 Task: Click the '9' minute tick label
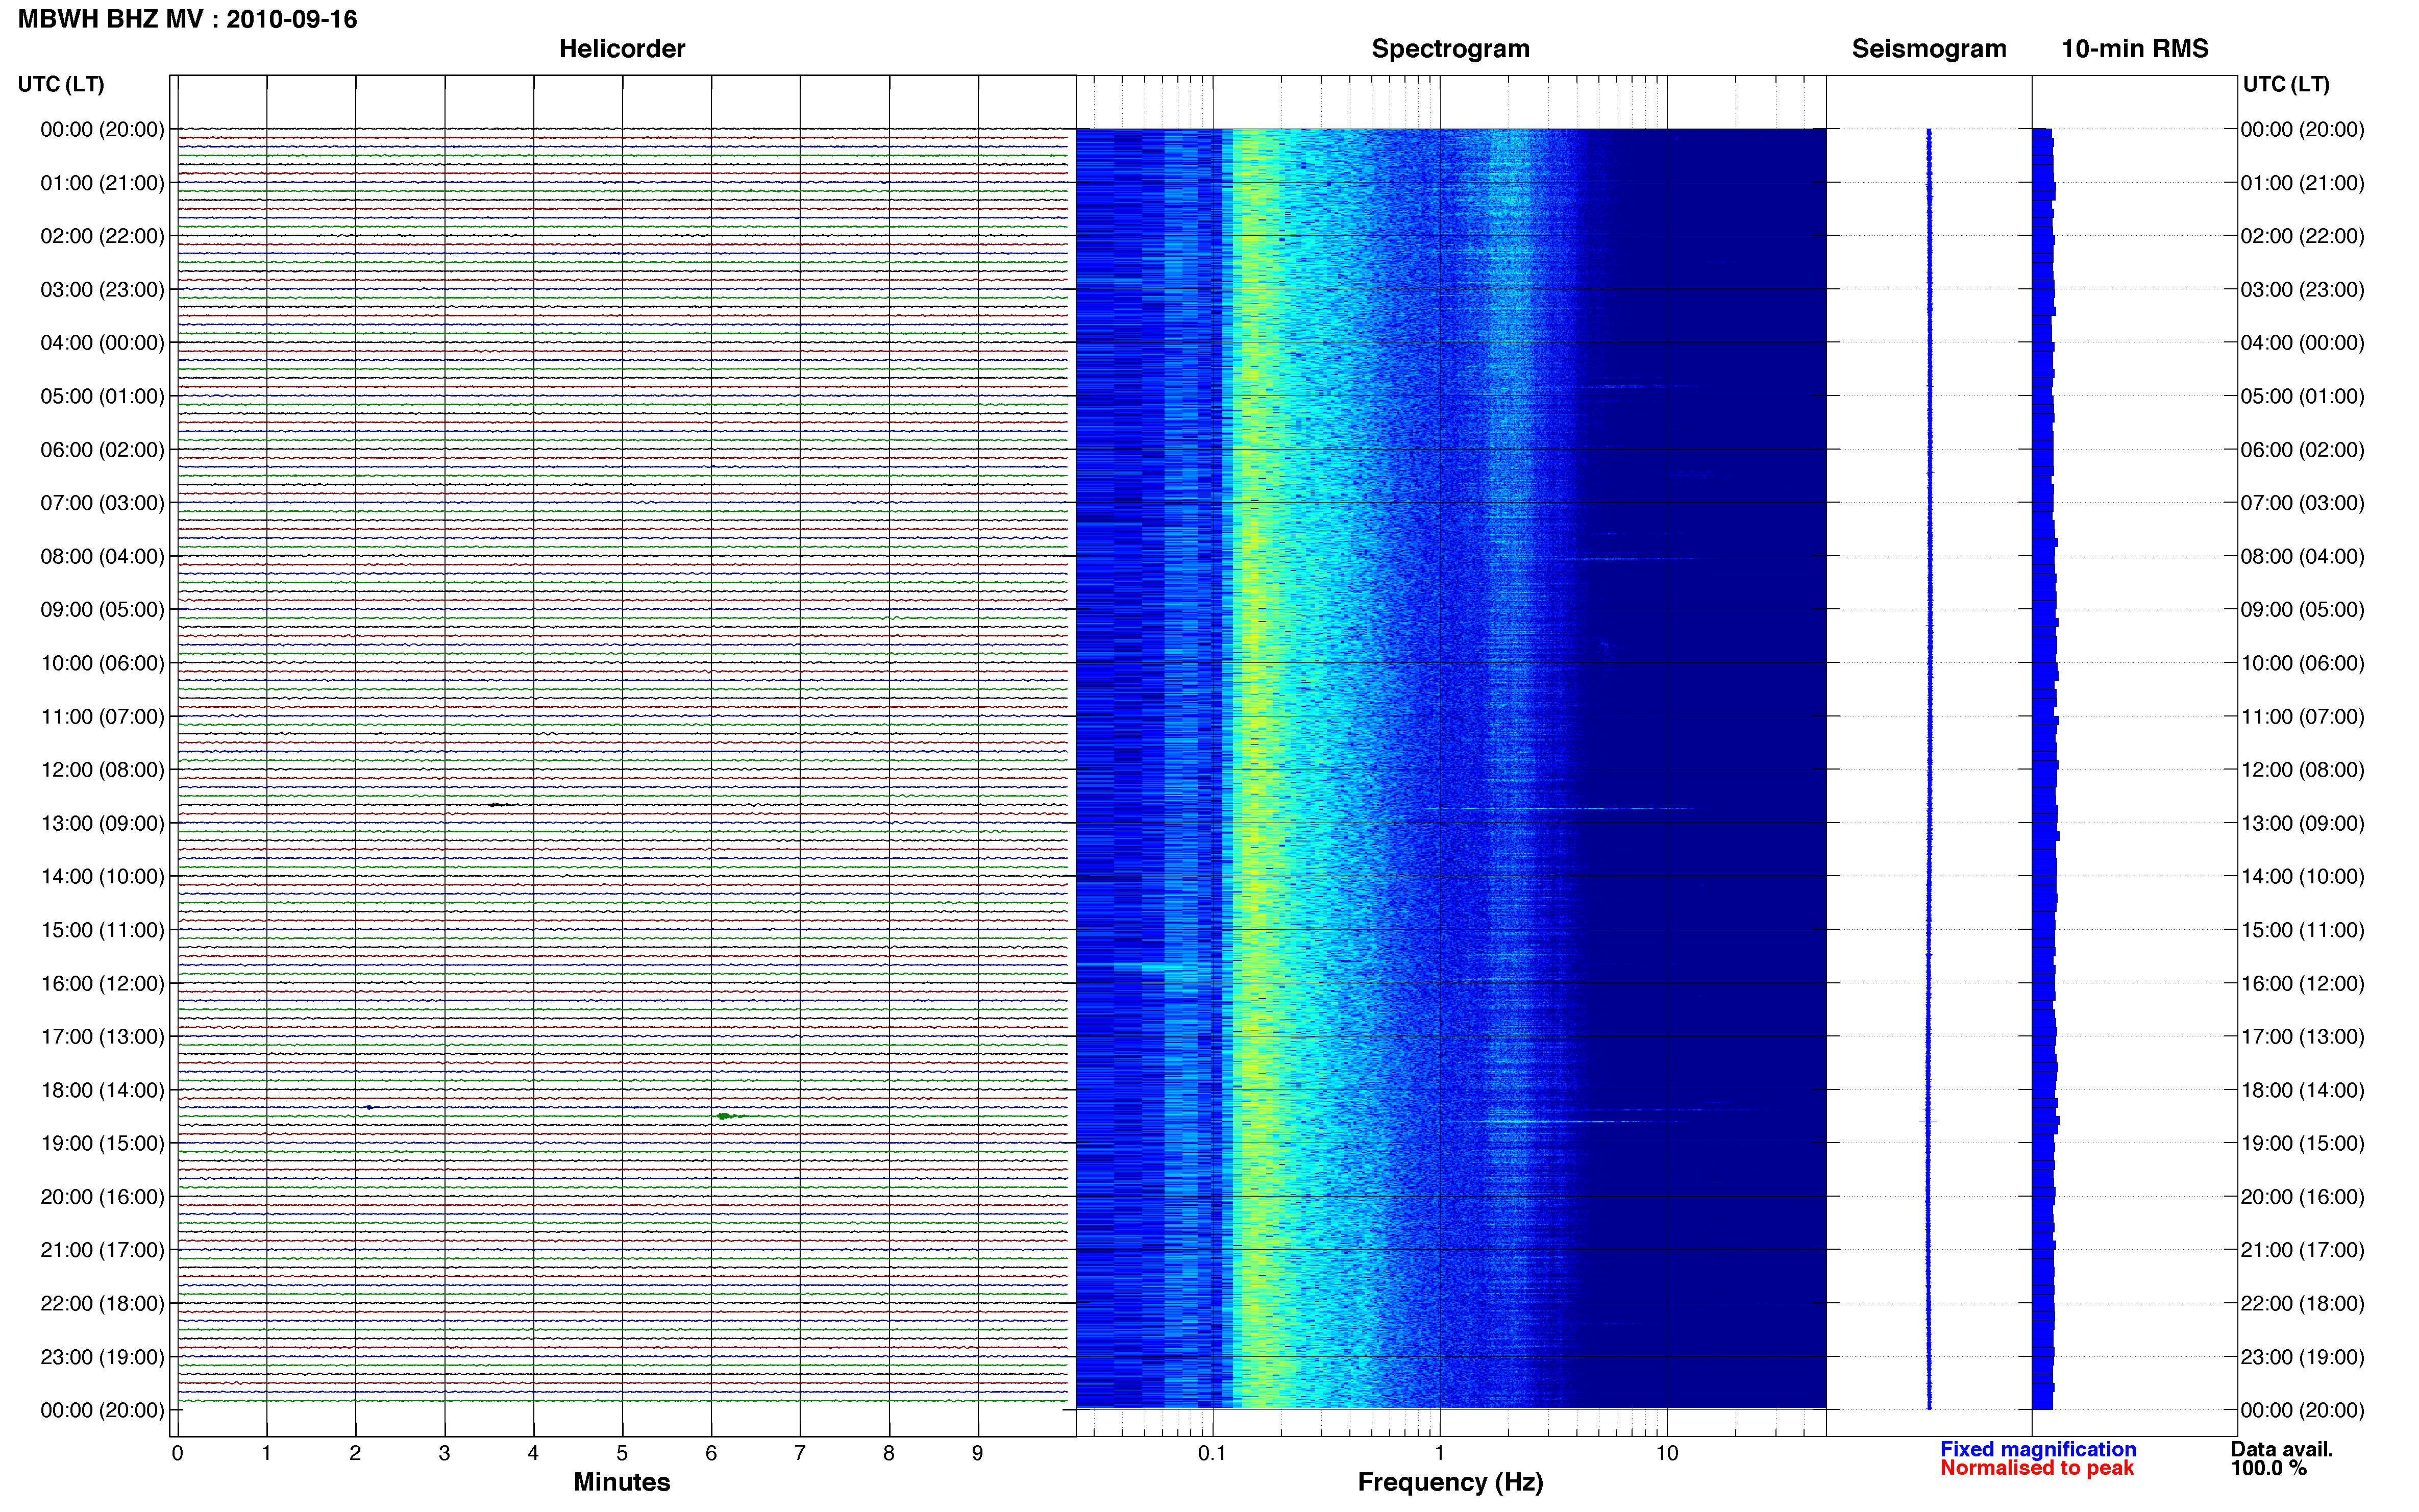(978, 1453)
